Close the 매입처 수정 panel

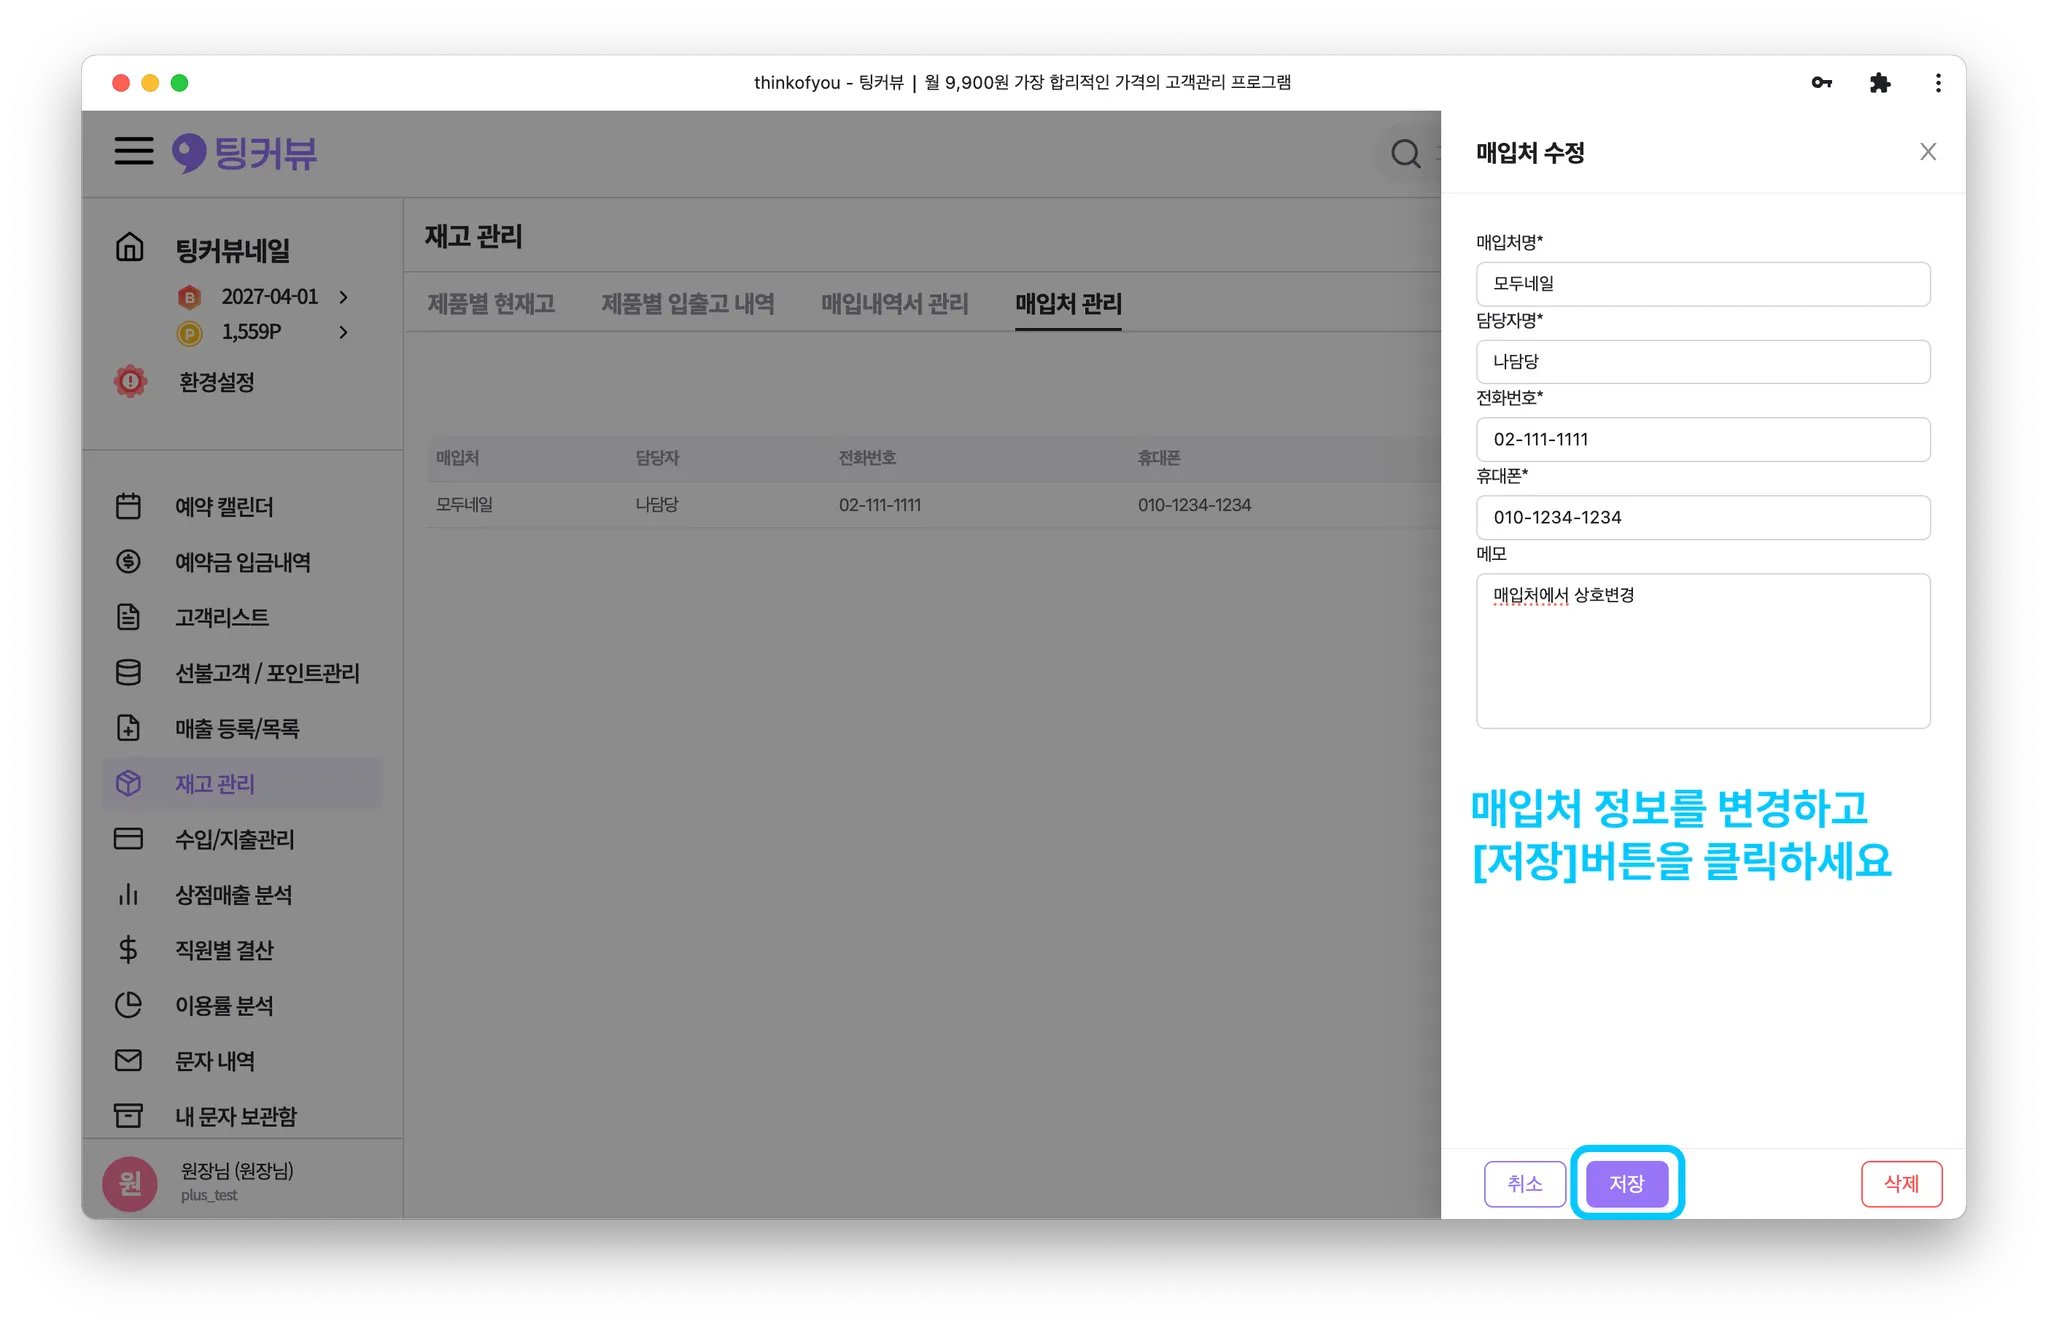click(x=1927, y=152)
